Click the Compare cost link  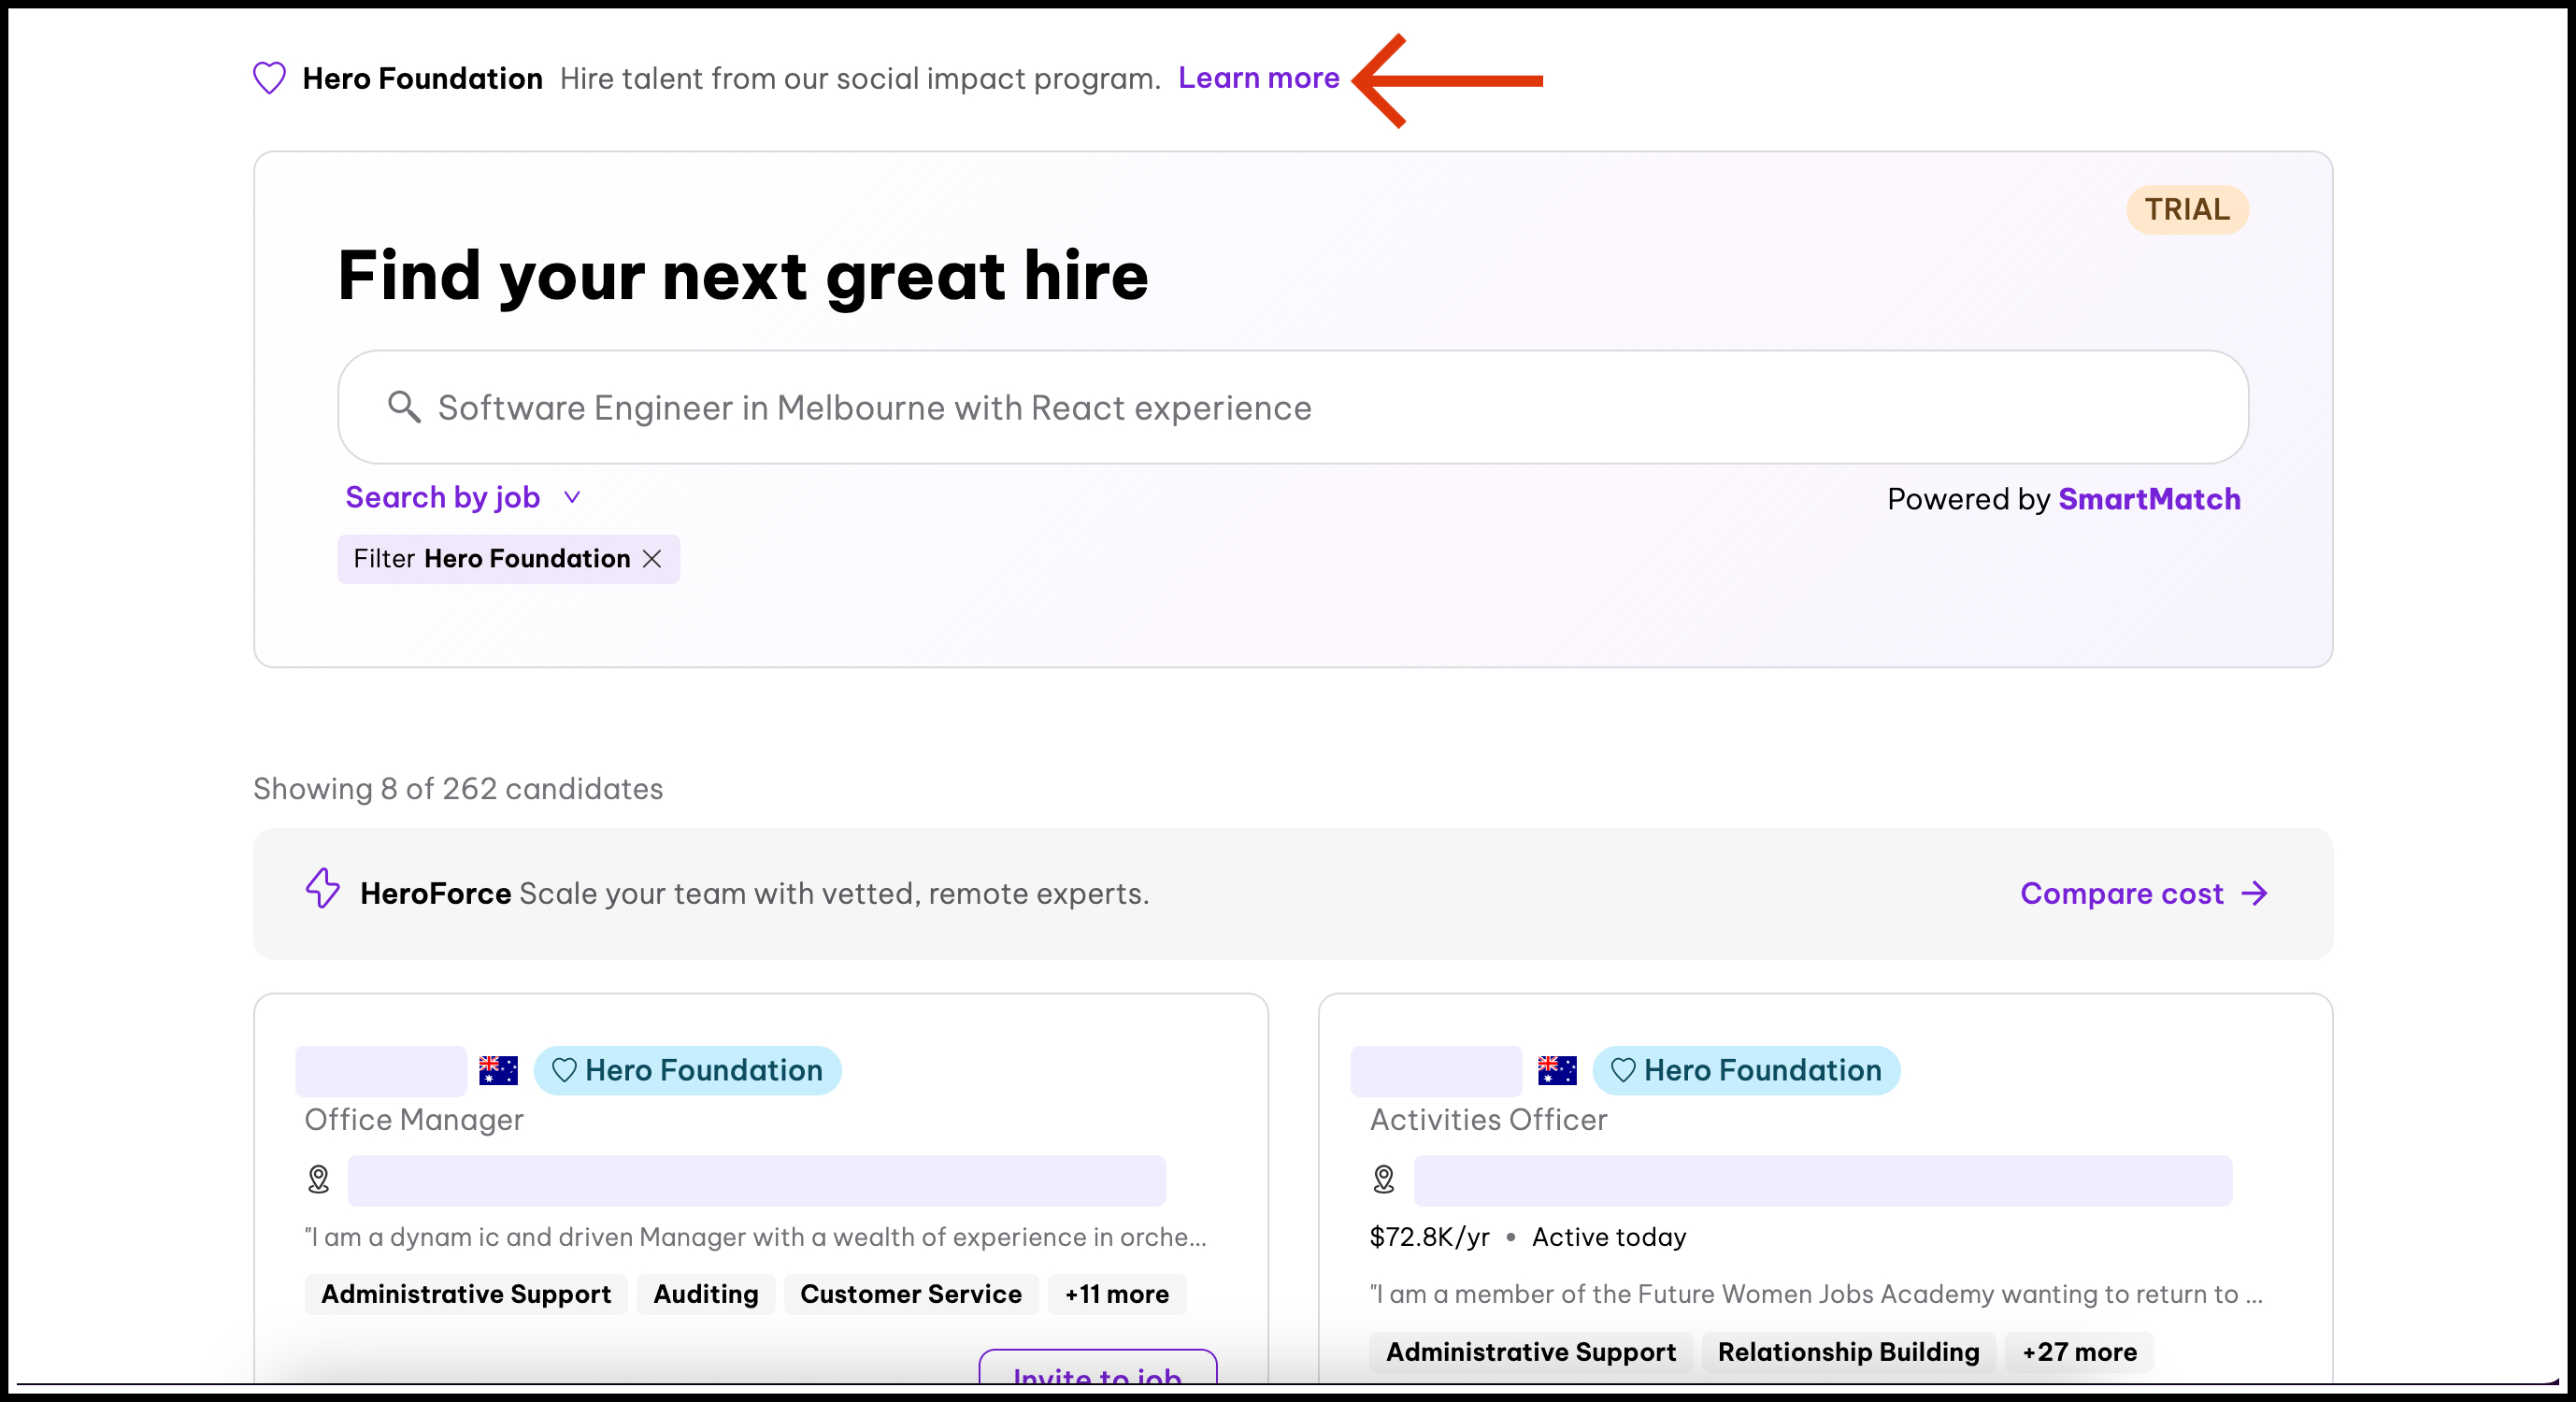point(2121,893)
